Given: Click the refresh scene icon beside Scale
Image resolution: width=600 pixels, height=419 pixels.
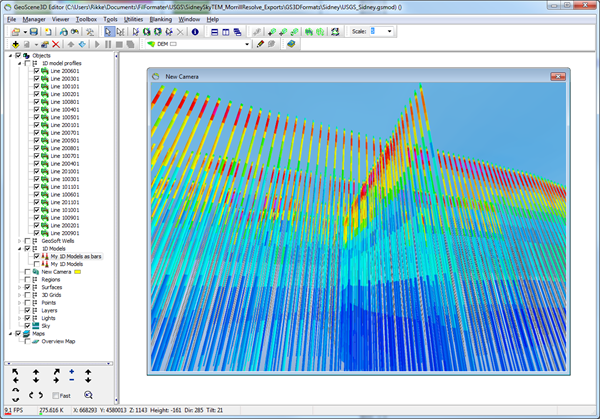Looking at the screenshot, I should (335, 32).
